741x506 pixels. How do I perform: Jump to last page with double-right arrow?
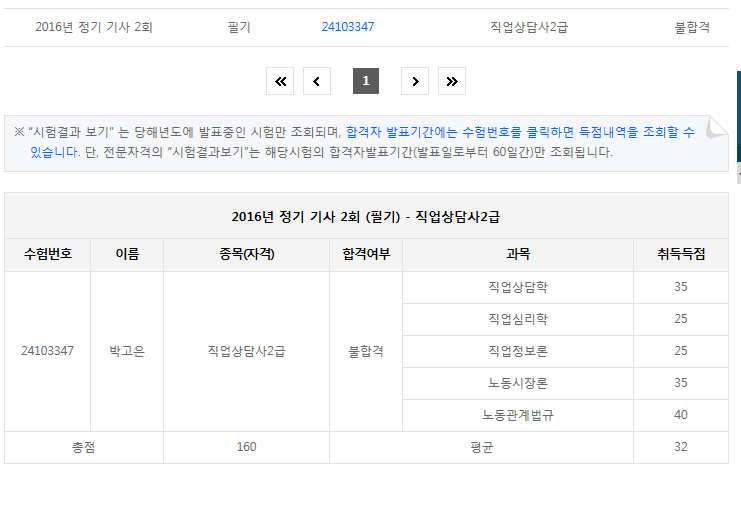(452, 81)
